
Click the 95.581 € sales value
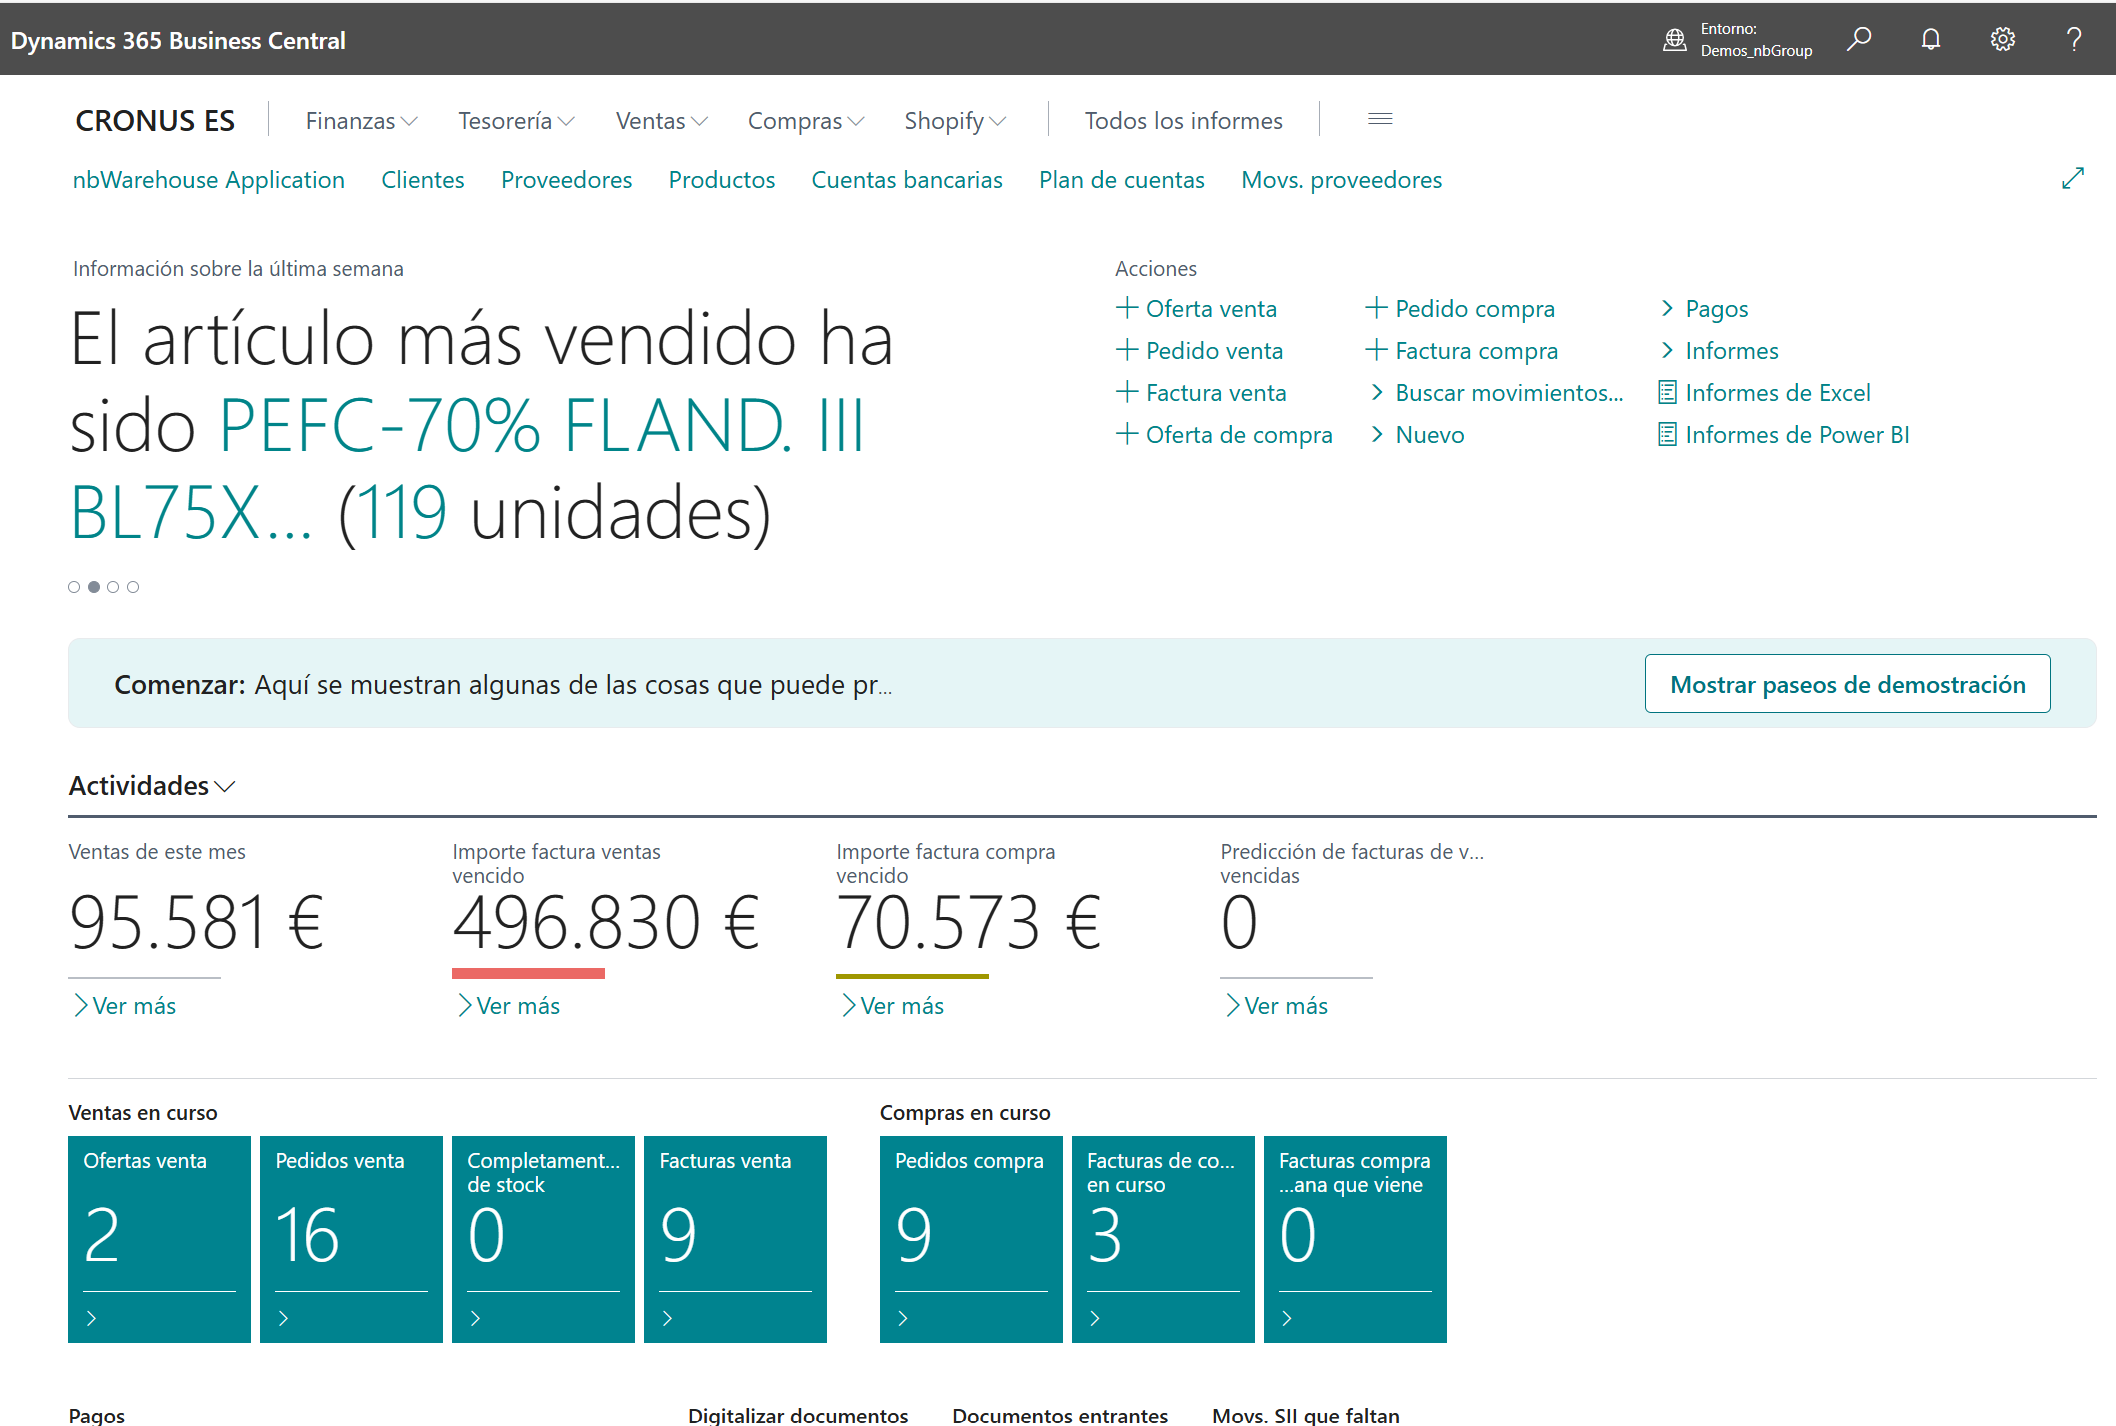click(197, 922)
